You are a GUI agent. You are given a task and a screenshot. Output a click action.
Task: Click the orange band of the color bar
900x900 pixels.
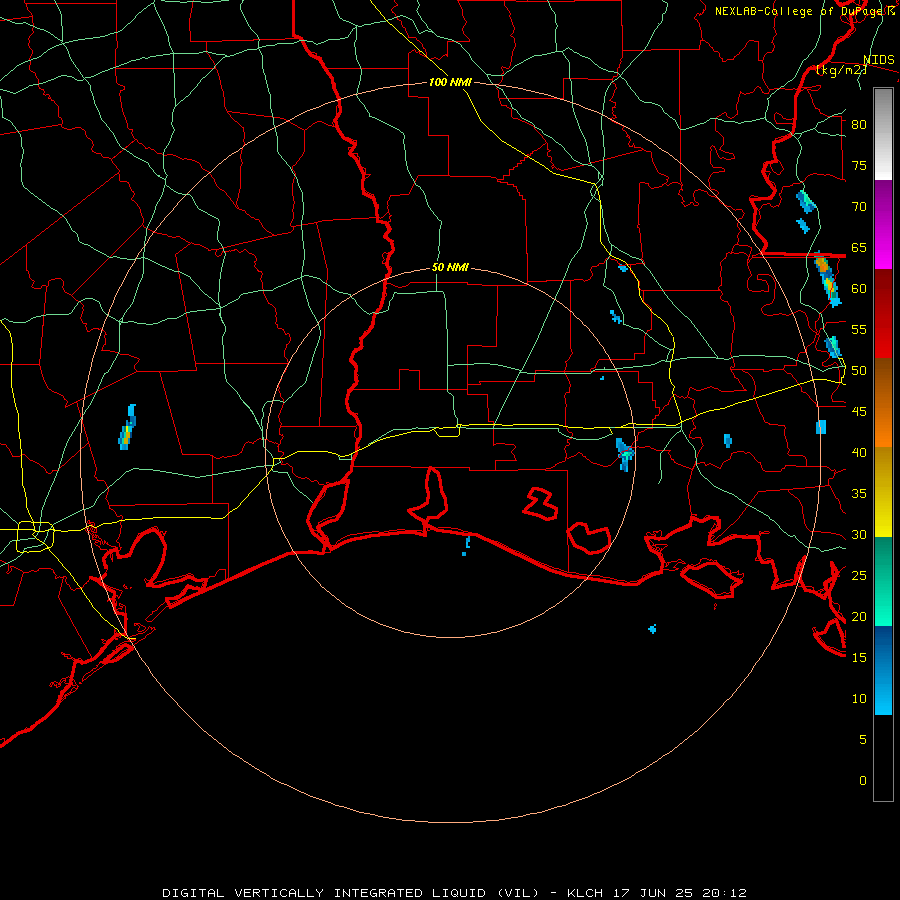click(883, 402)
